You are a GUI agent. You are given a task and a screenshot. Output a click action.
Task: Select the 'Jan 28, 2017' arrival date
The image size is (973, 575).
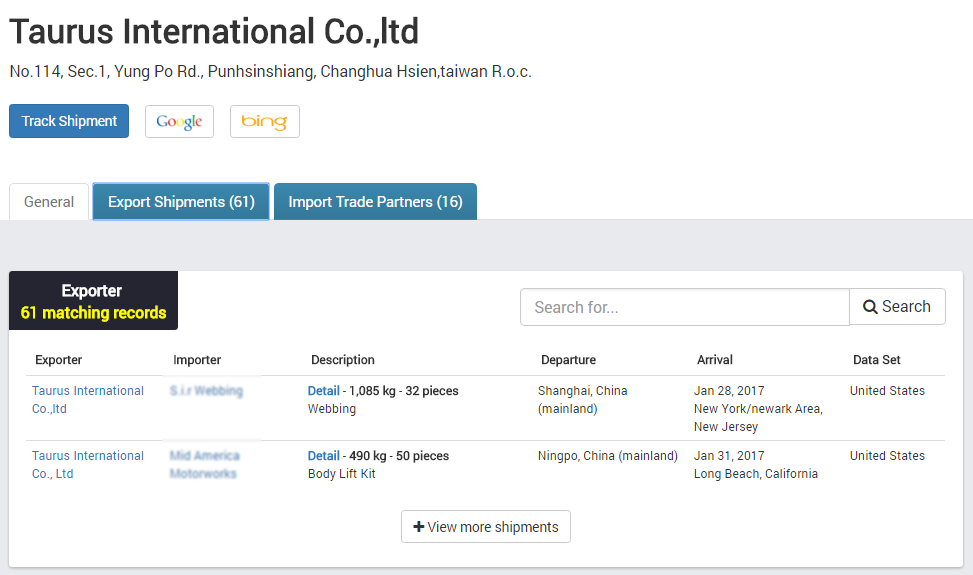(x=729, y=391)
